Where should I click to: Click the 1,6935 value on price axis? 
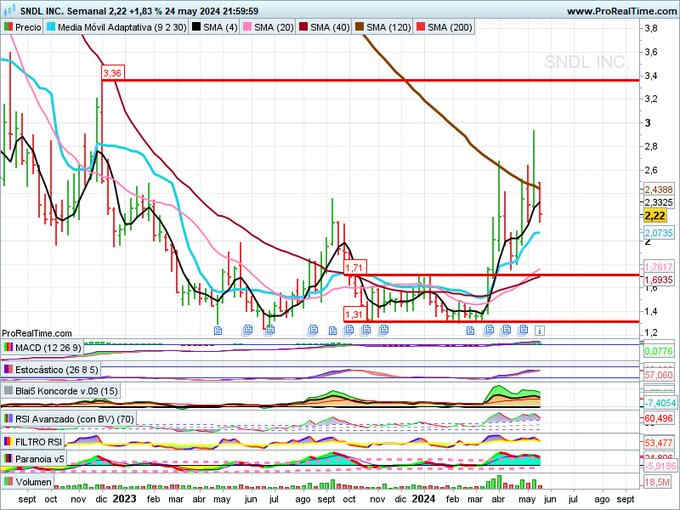coord(658,280)
